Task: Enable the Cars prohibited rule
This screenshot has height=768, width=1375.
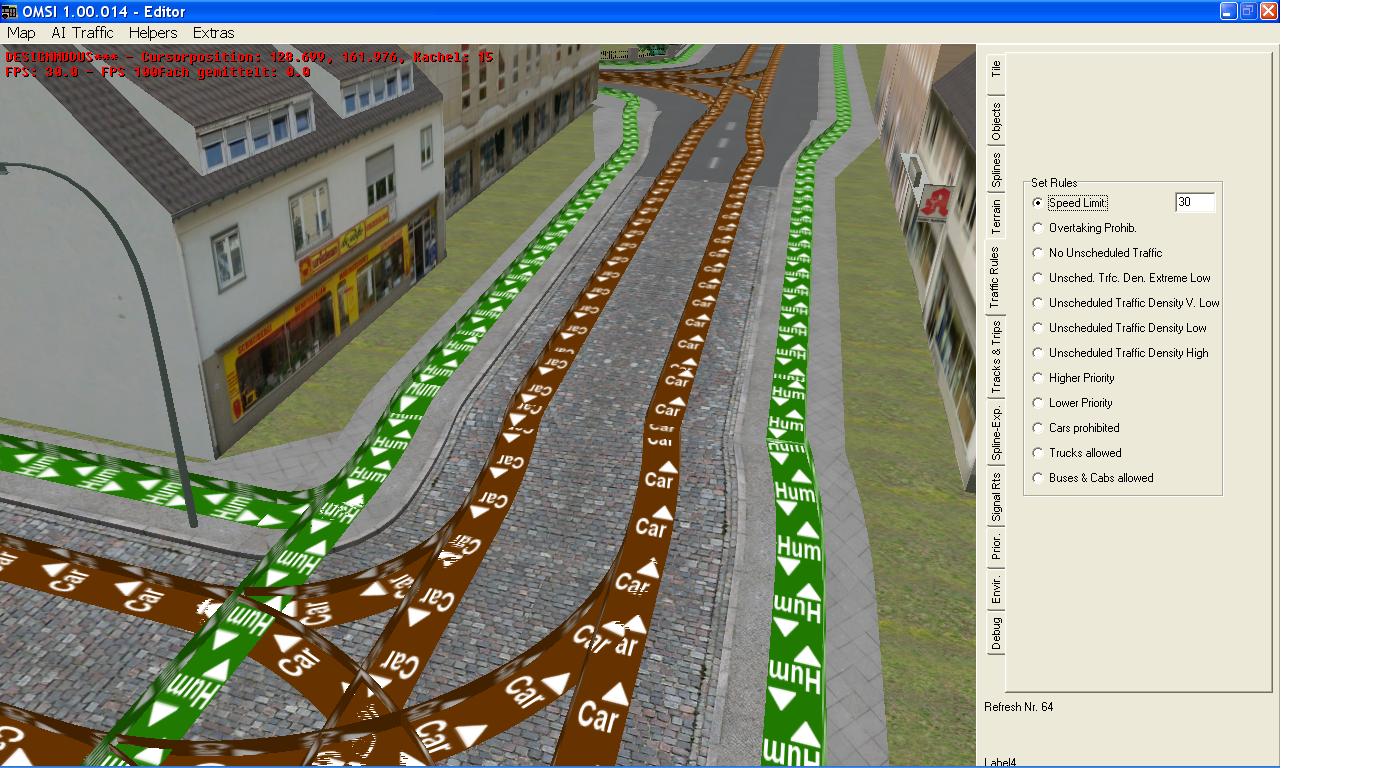Action: click(x=1038, y=428)
